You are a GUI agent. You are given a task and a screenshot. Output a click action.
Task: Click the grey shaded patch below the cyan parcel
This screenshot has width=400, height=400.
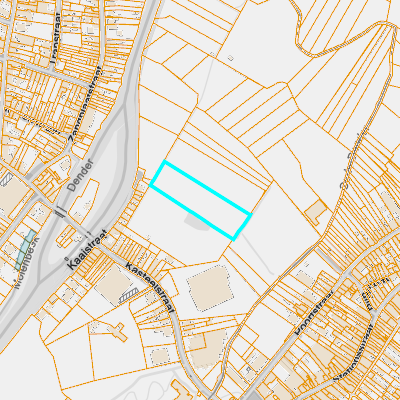coord(197,222)
